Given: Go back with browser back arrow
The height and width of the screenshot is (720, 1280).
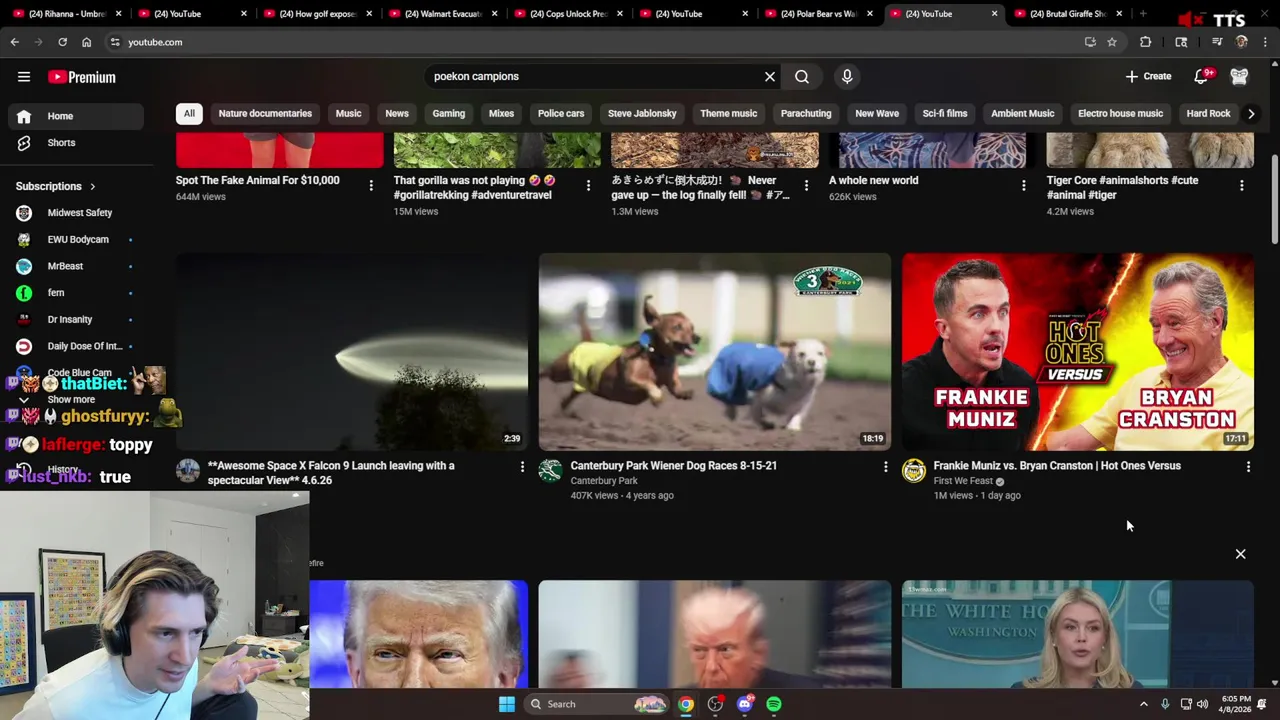Looking at the screenshot, I should [x=14, y=42].
